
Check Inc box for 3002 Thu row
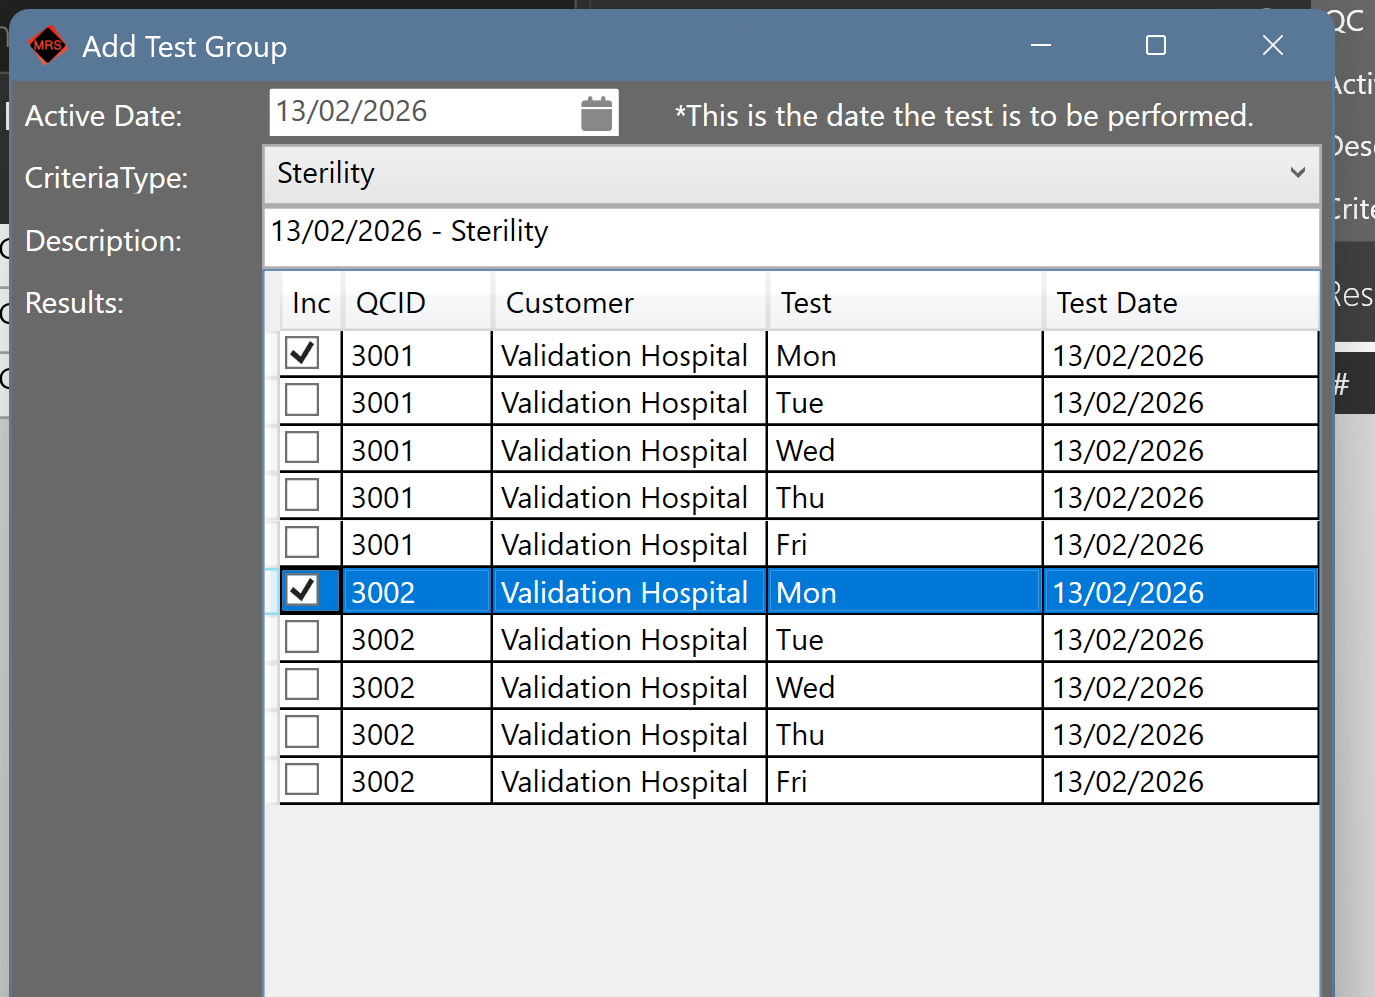pos(302,732)
